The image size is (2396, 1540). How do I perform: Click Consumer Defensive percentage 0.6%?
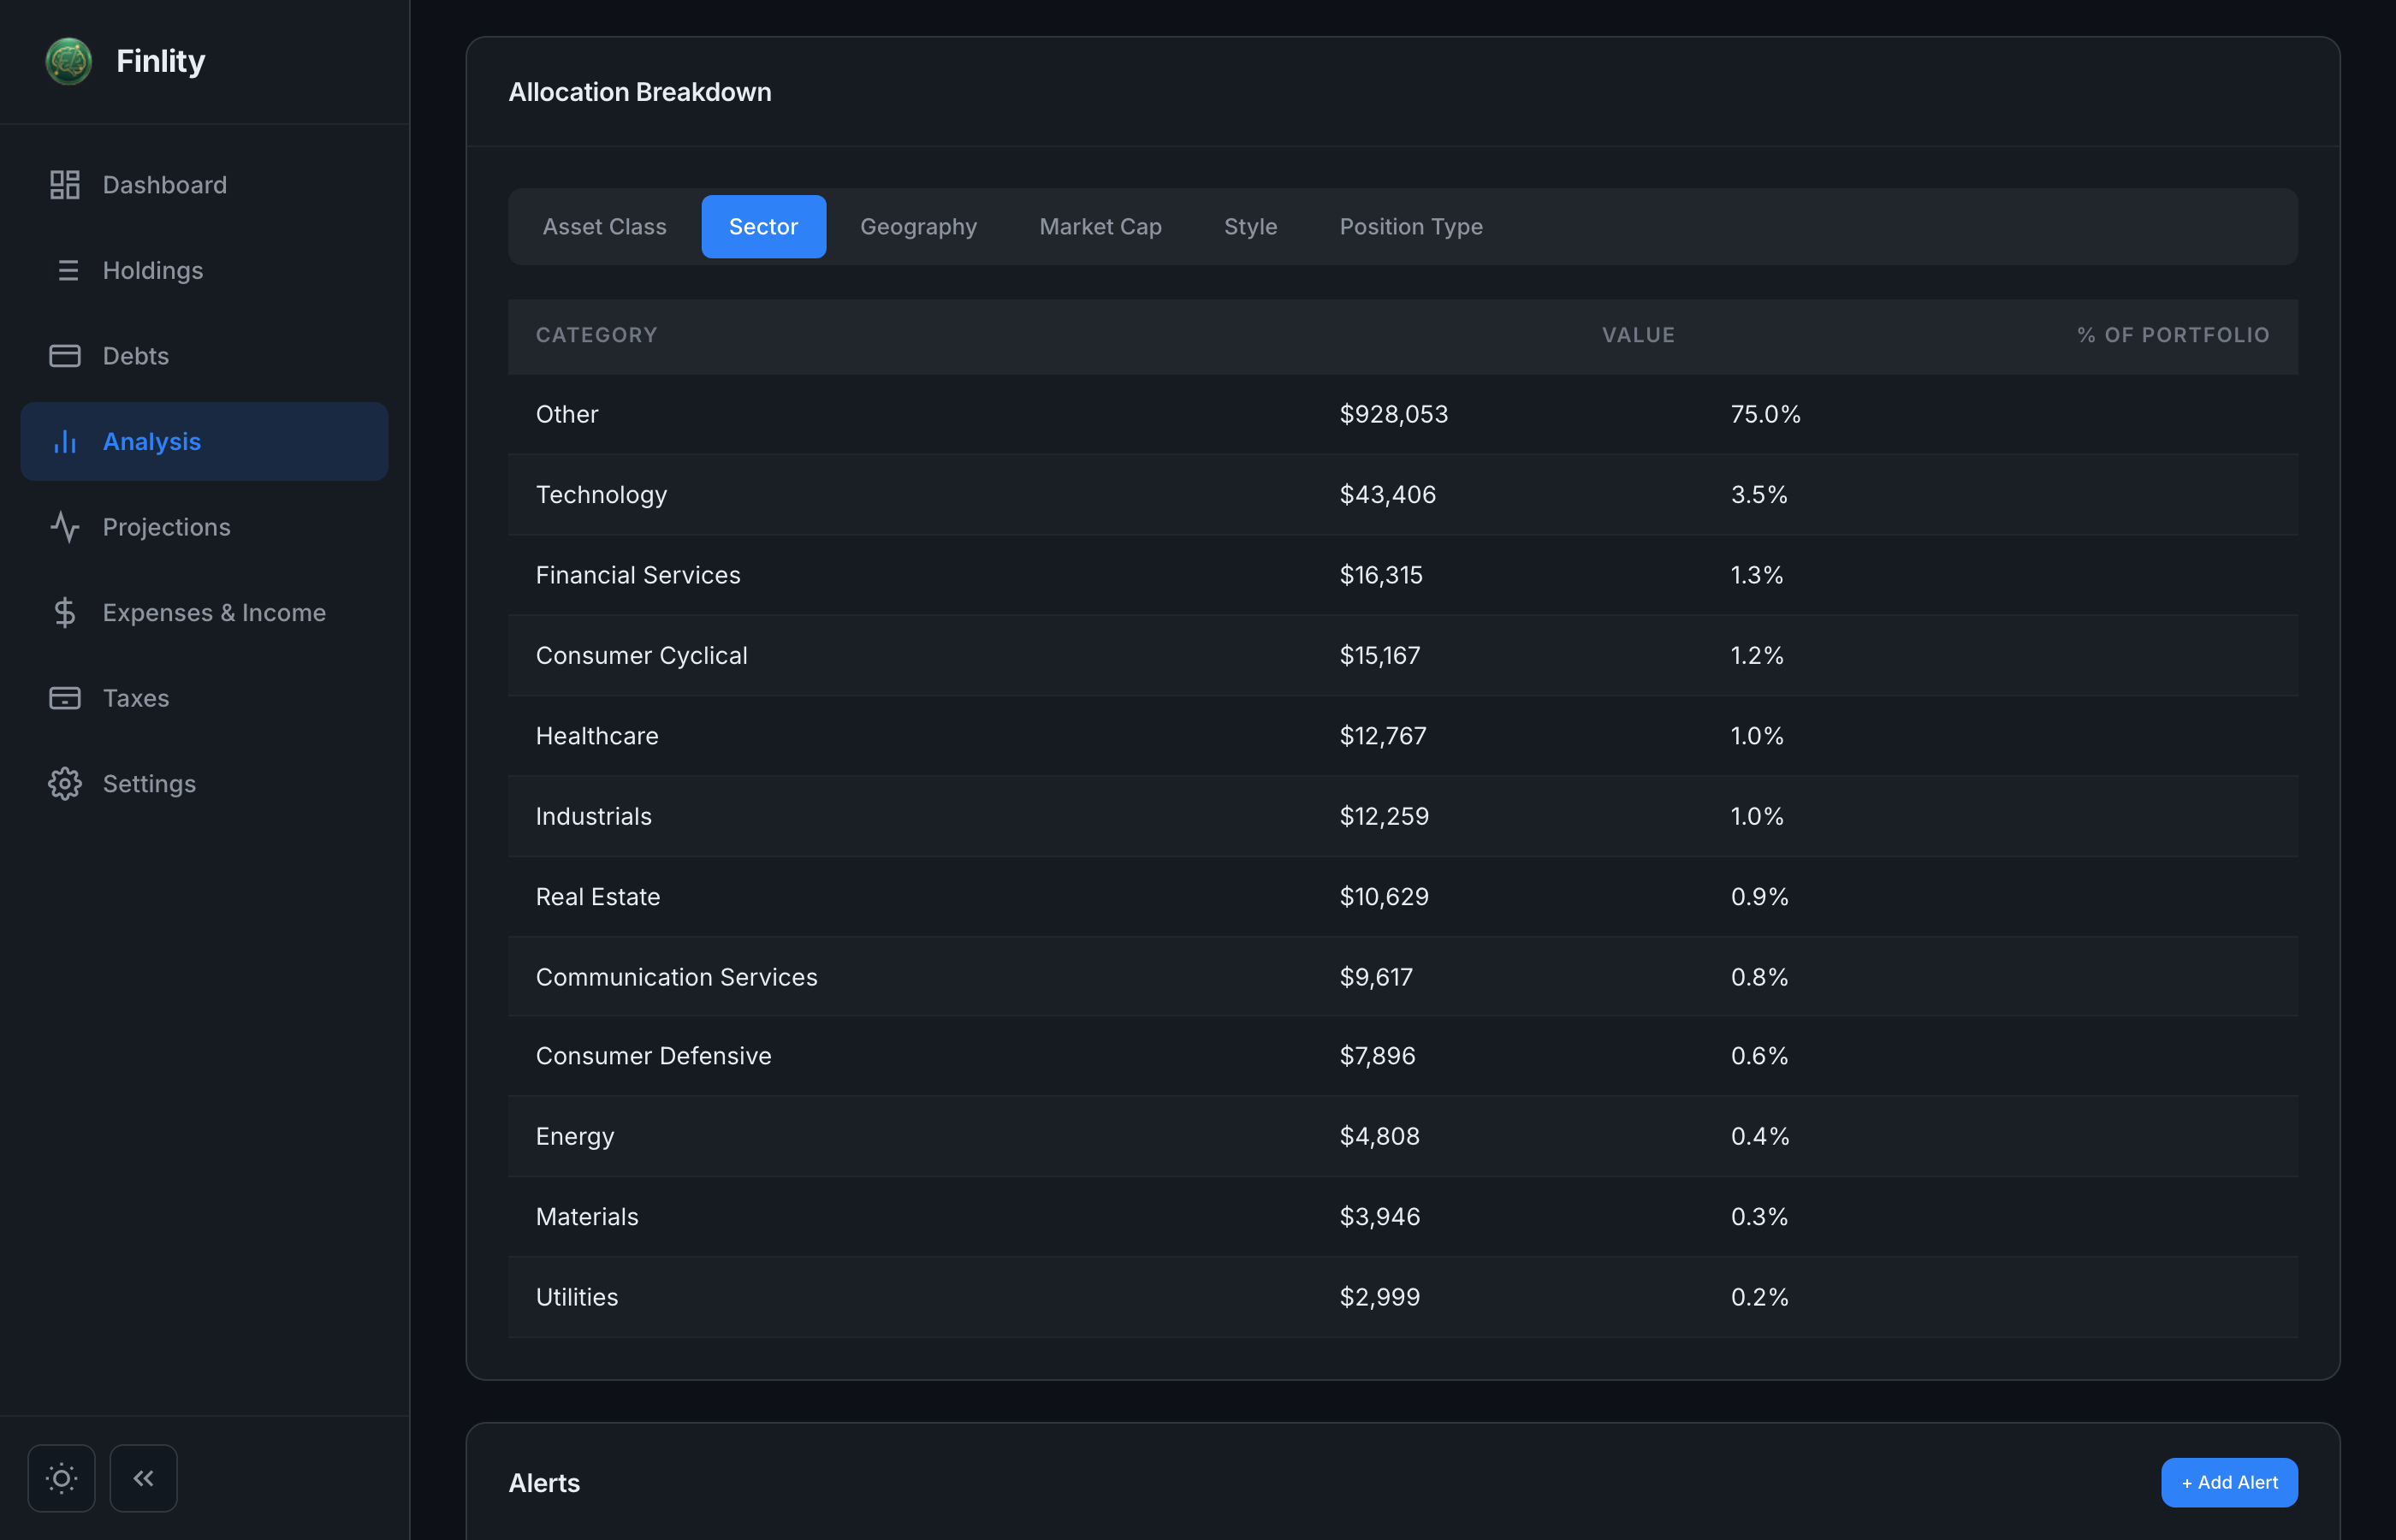pos(1759,1056)
